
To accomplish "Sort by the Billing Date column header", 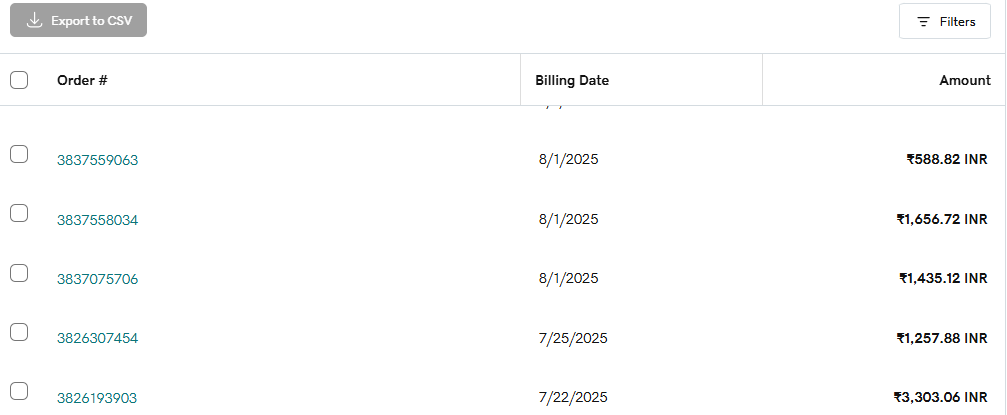I will point(572,80).
